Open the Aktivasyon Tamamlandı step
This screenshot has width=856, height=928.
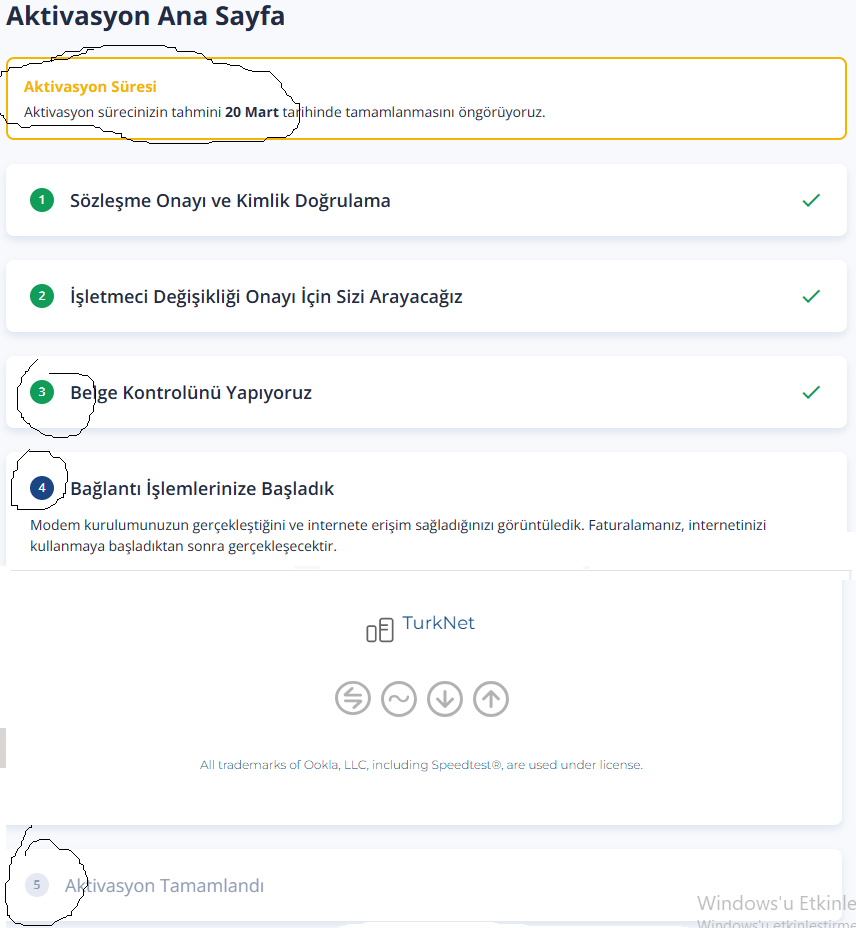tap(165, 885)
